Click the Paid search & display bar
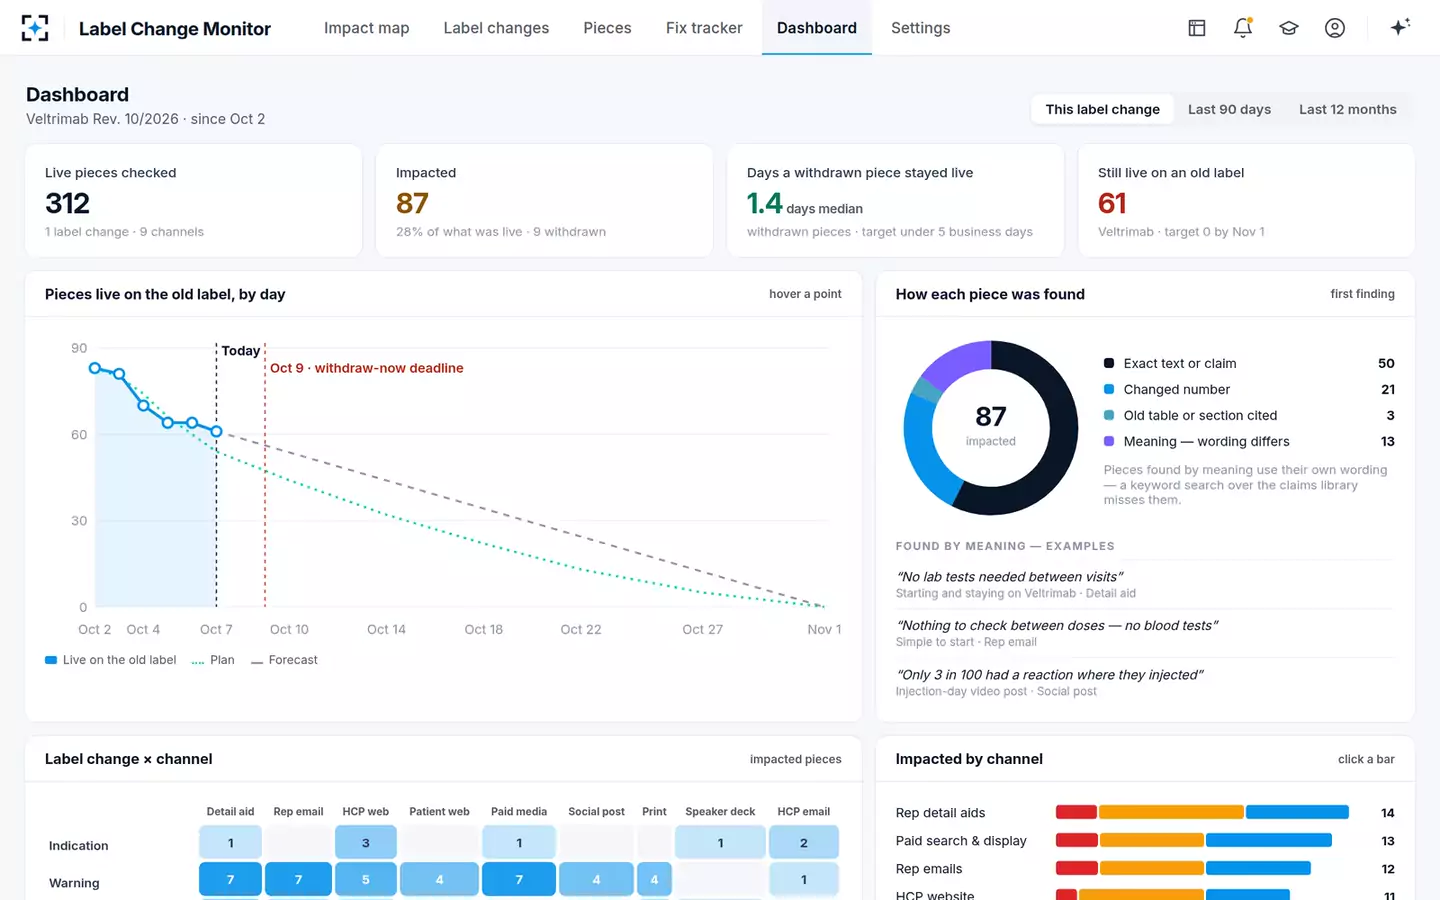Screen dimensions: 1440x900 point(1194,840)
